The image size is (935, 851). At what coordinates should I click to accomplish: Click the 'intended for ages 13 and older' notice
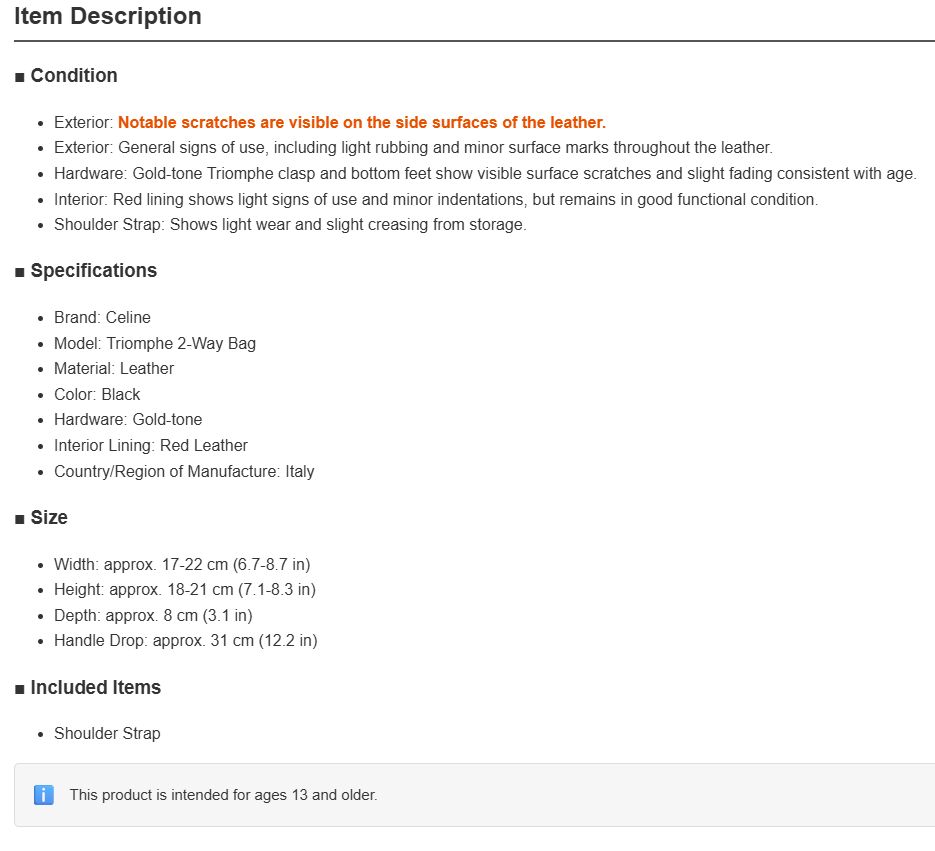(x=224, y=795)
